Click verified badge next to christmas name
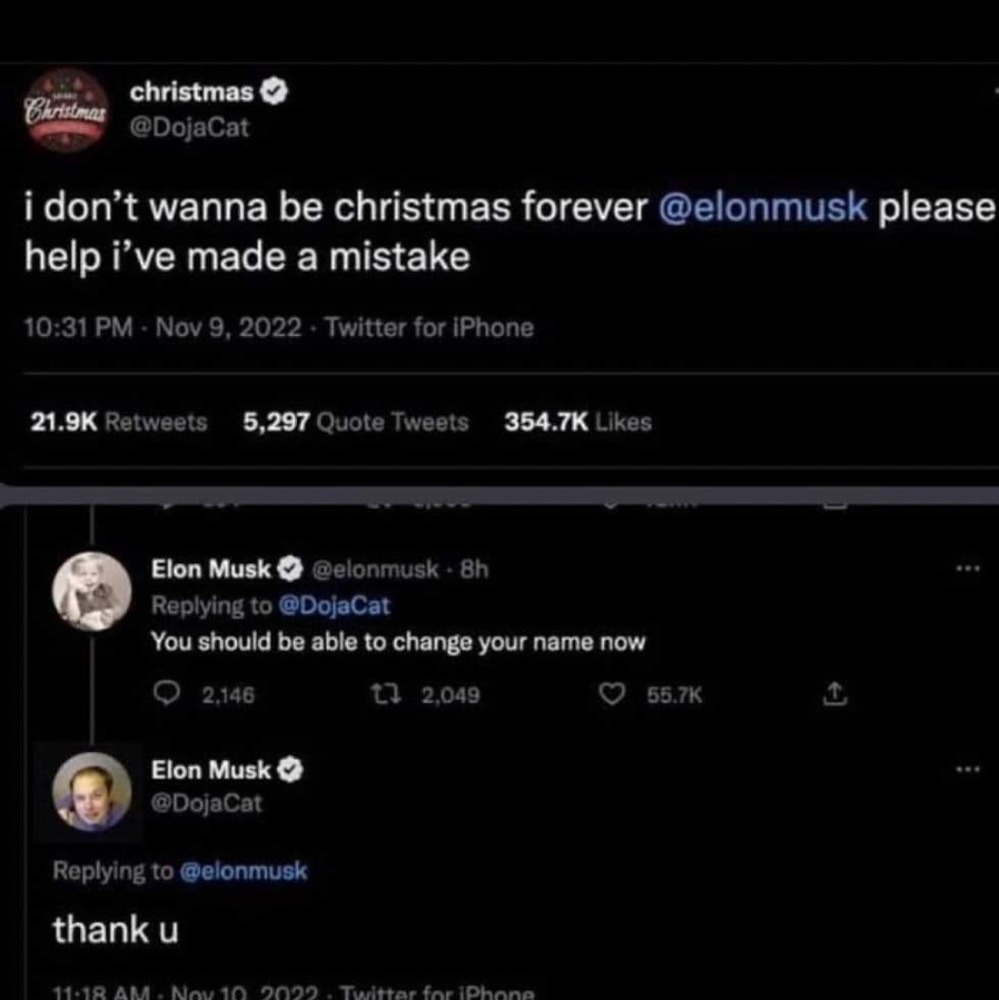Screen dimensions: 999x1000 pos(274,92)
